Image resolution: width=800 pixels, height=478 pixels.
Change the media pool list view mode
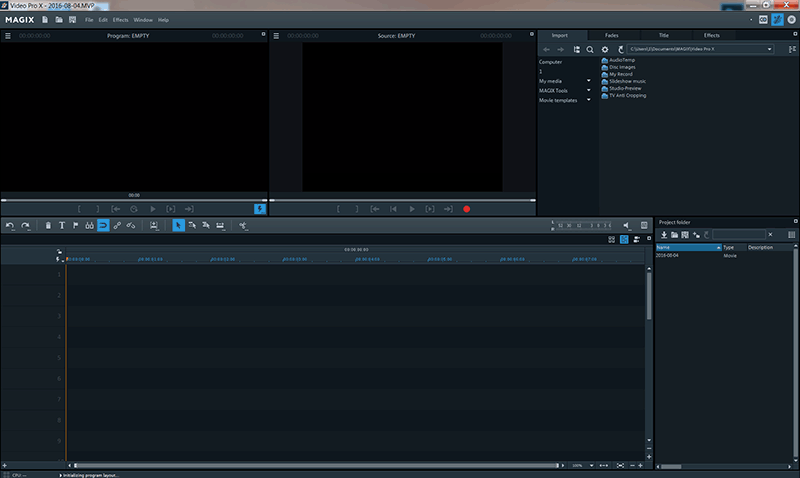click(792, 49)
